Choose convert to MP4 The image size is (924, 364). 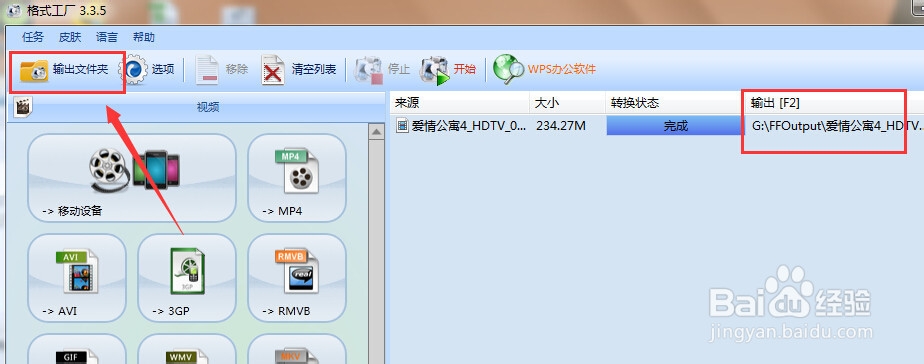296,178
